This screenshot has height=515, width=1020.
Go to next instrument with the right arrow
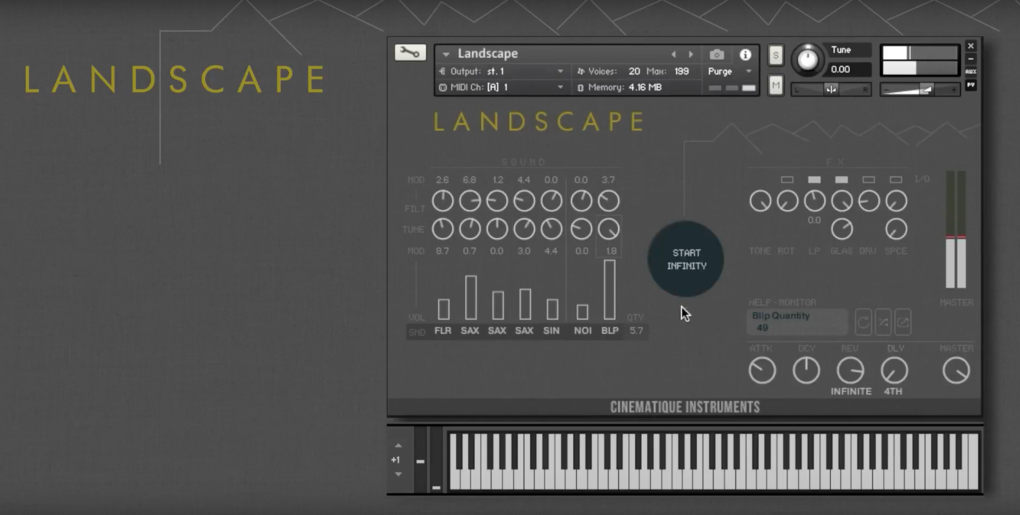691,55
